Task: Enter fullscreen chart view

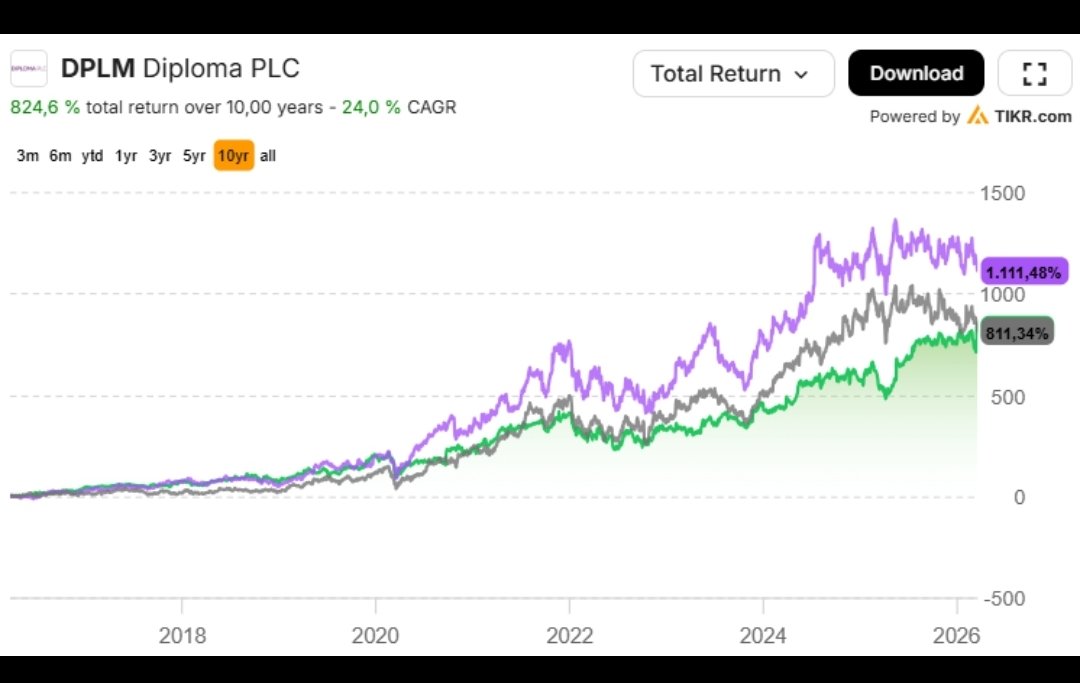Action: (1035, 73)
